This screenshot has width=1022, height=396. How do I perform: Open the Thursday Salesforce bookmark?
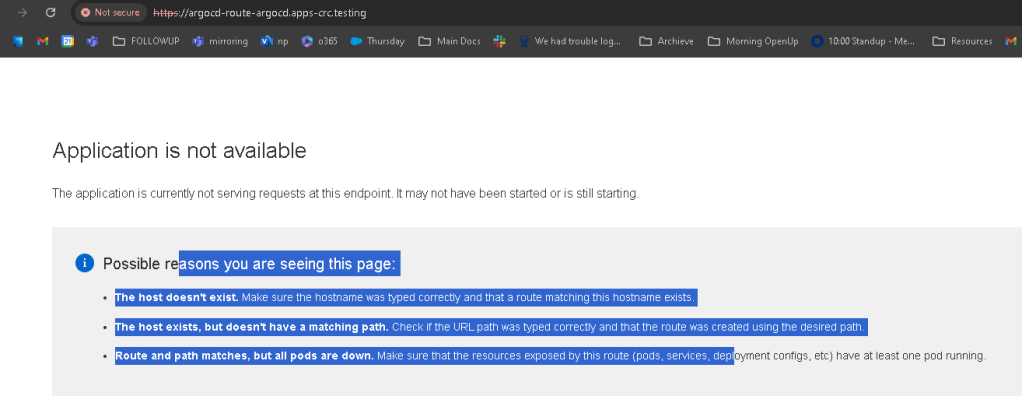coord(377,41)
